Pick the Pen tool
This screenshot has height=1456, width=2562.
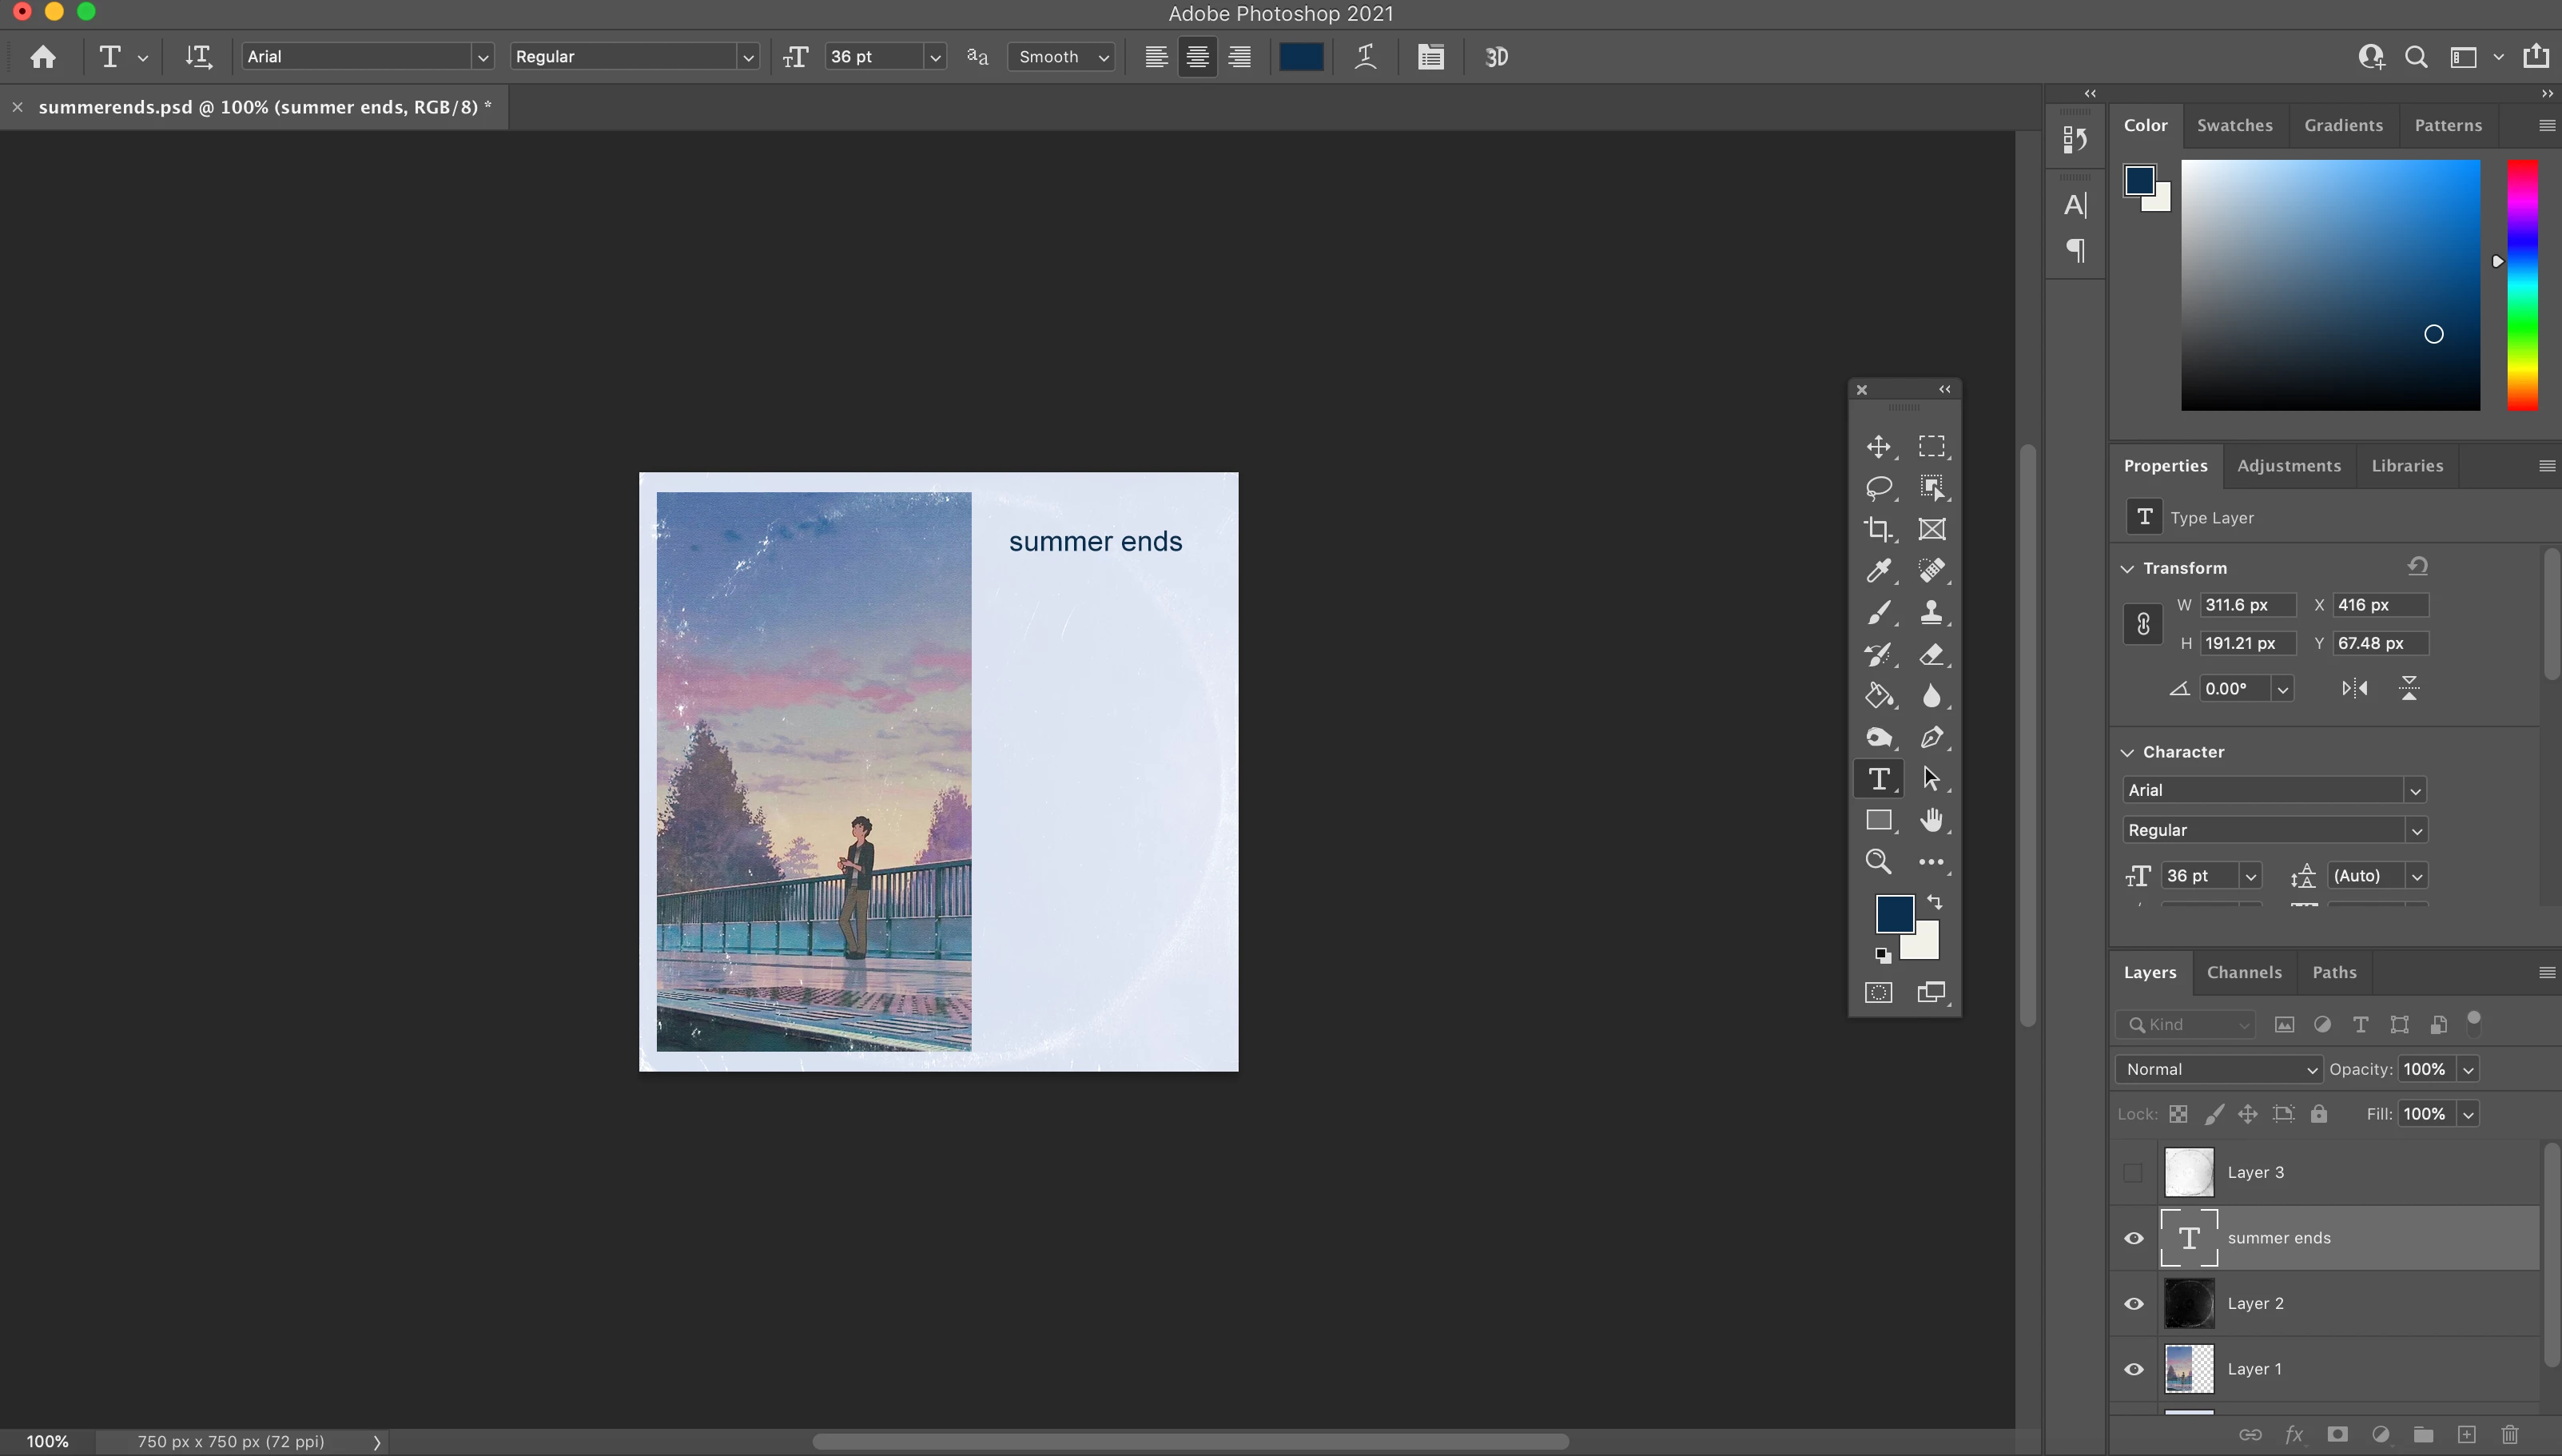pyautogui.click(x=1931, y=737)
